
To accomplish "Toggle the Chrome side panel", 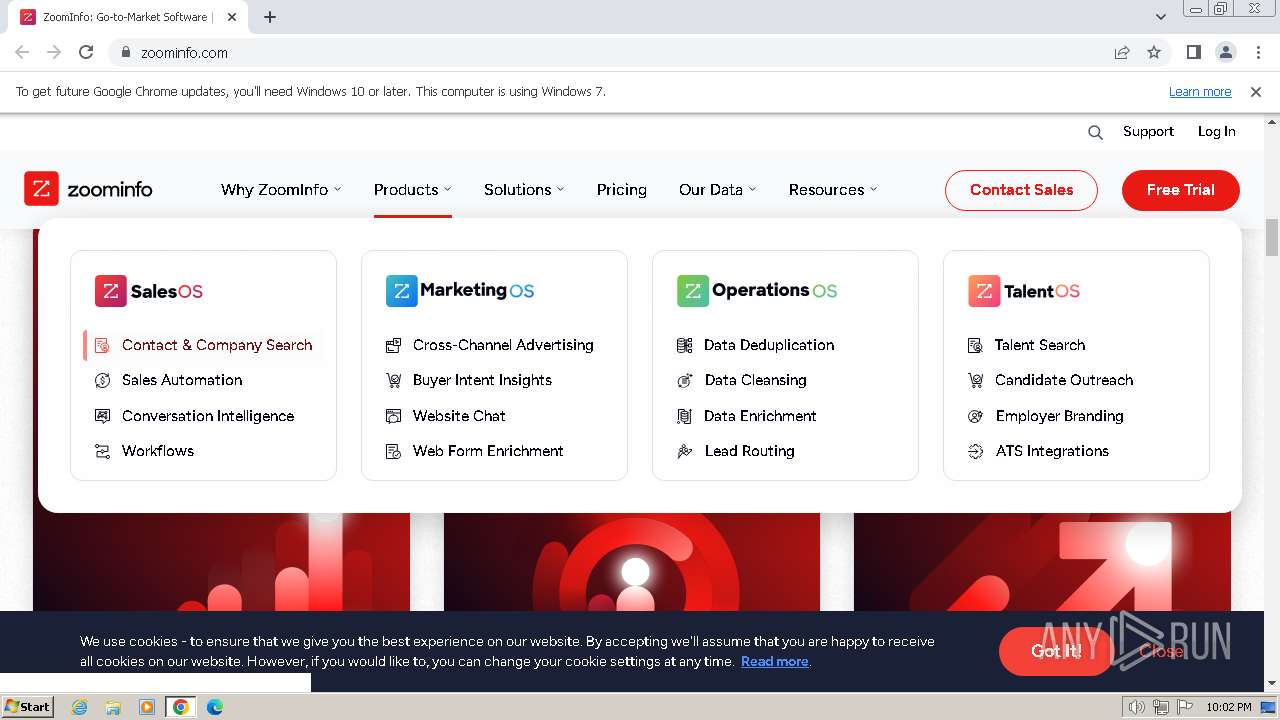I will pos(1193,52).
